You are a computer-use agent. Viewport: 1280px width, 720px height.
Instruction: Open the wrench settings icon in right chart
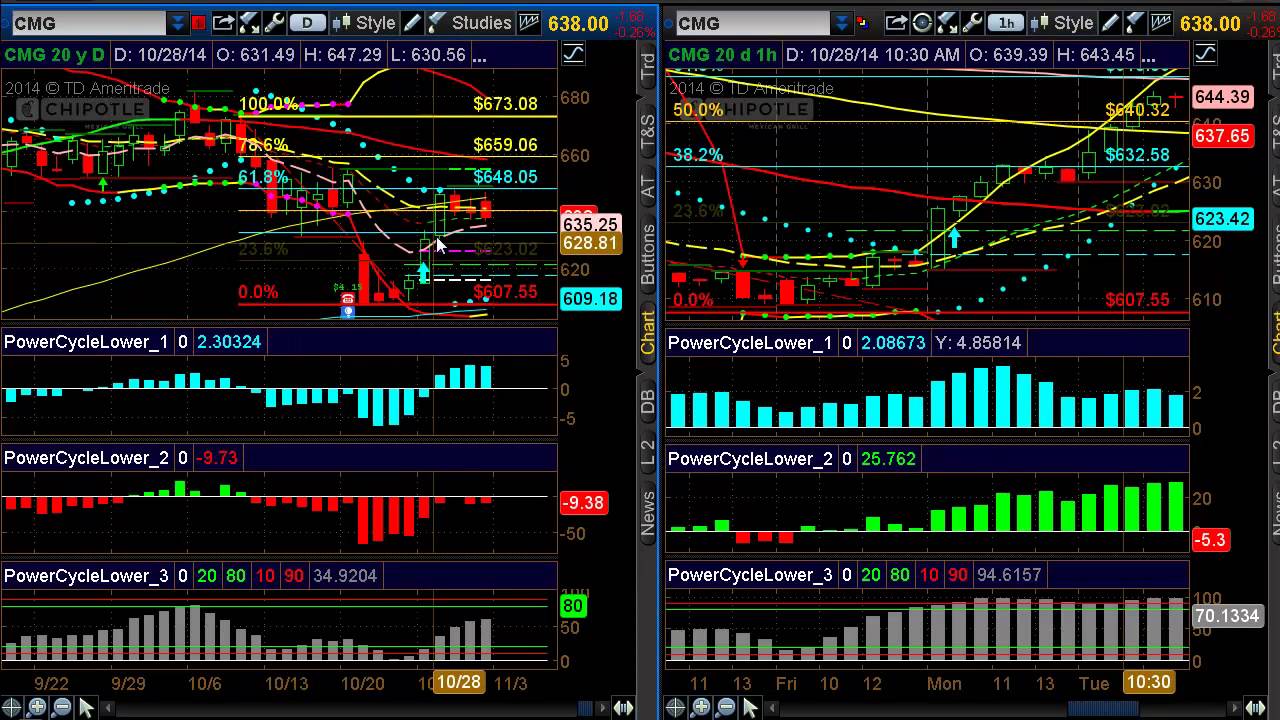point(971,22)
